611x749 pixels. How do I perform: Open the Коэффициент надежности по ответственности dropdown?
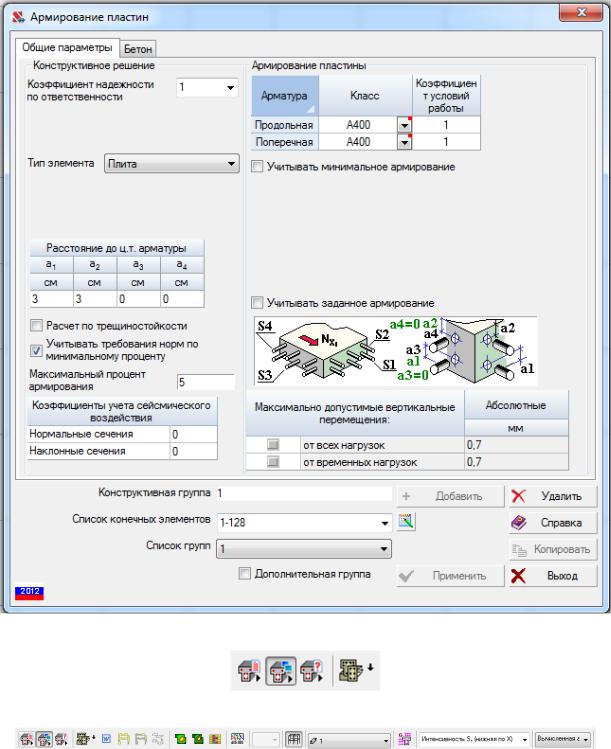(230, 87)
